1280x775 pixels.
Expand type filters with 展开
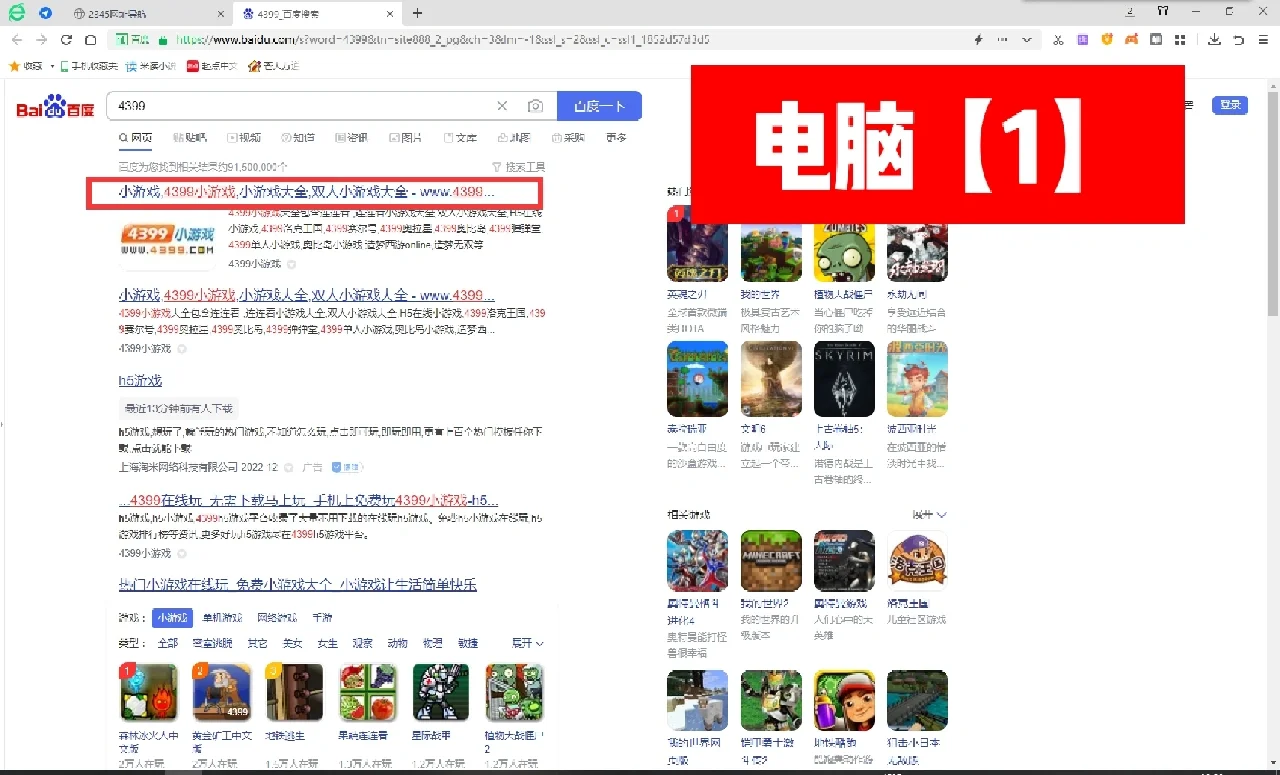[x=528, y=643]
